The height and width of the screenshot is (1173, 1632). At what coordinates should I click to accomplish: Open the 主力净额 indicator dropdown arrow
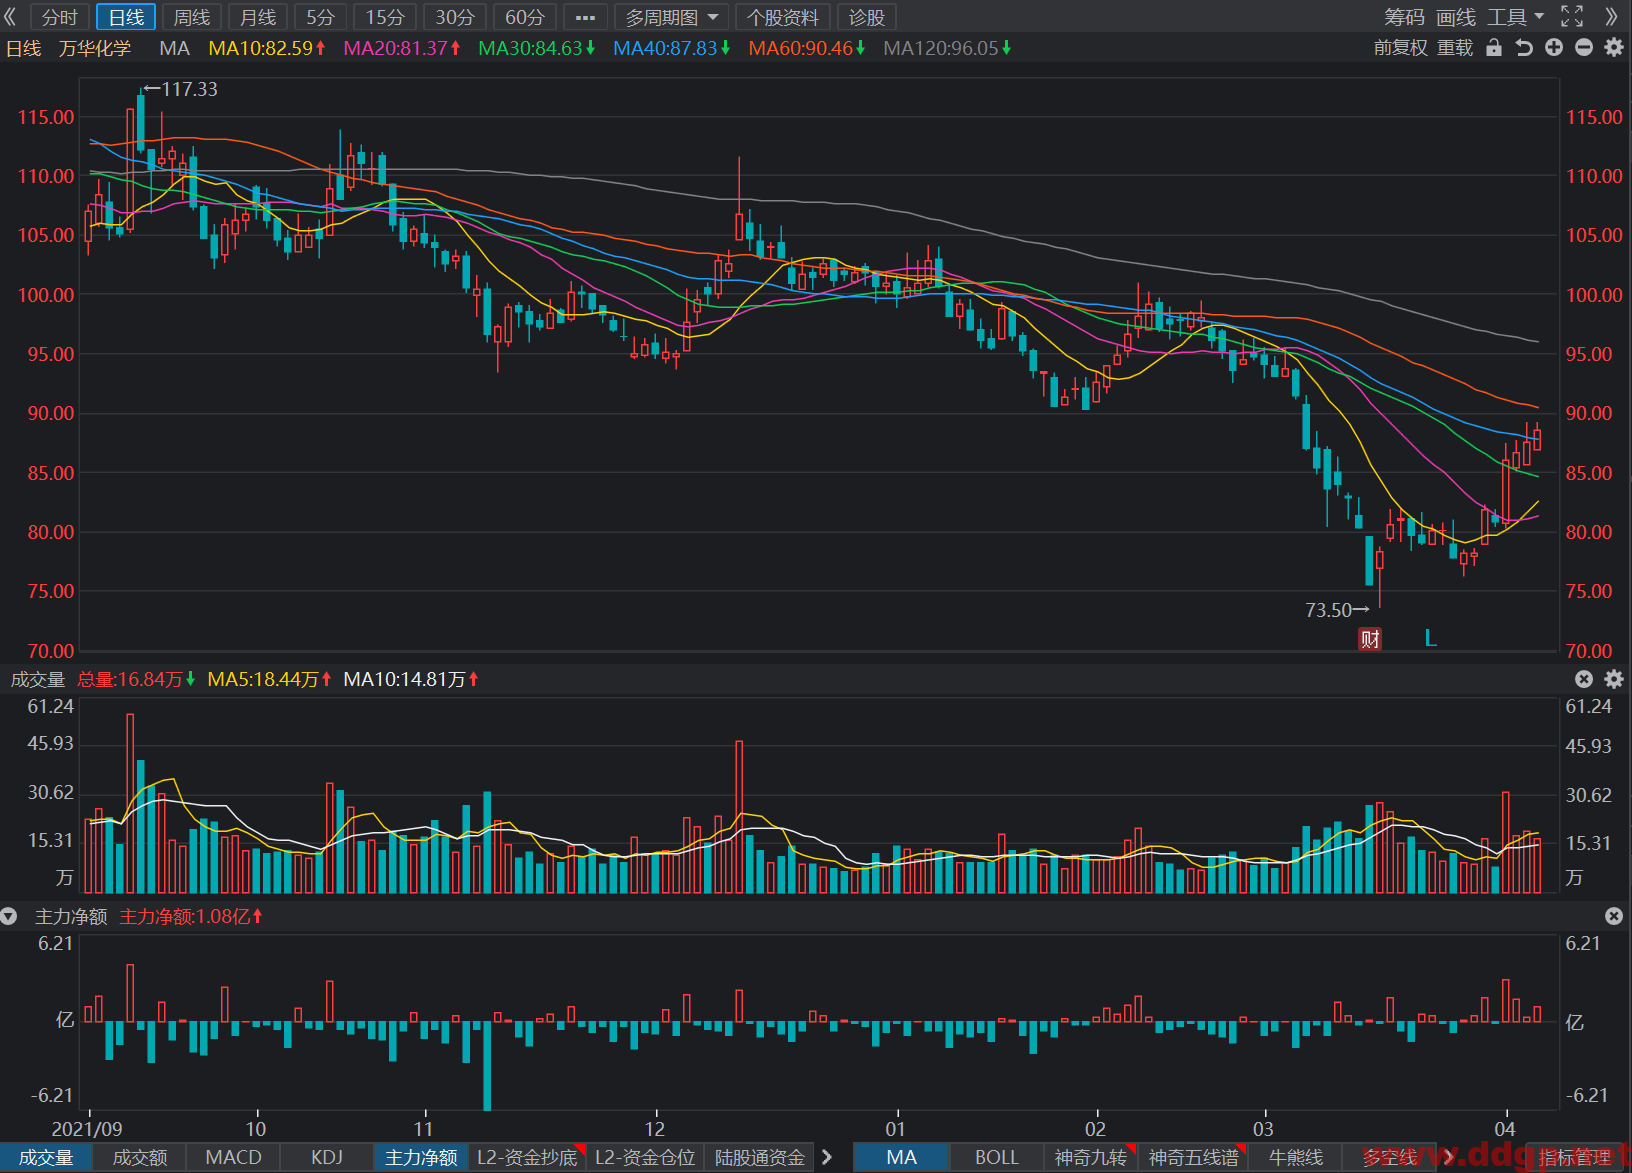pos(9,916)
